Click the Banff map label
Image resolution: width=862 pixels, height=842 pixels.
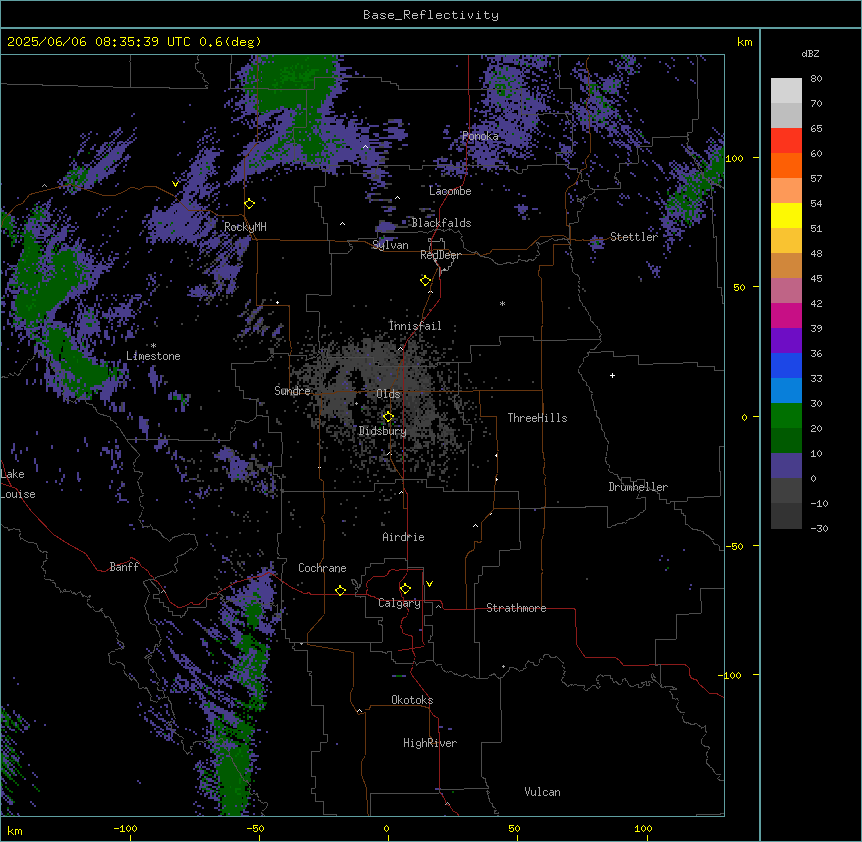[x=124, y=567]
